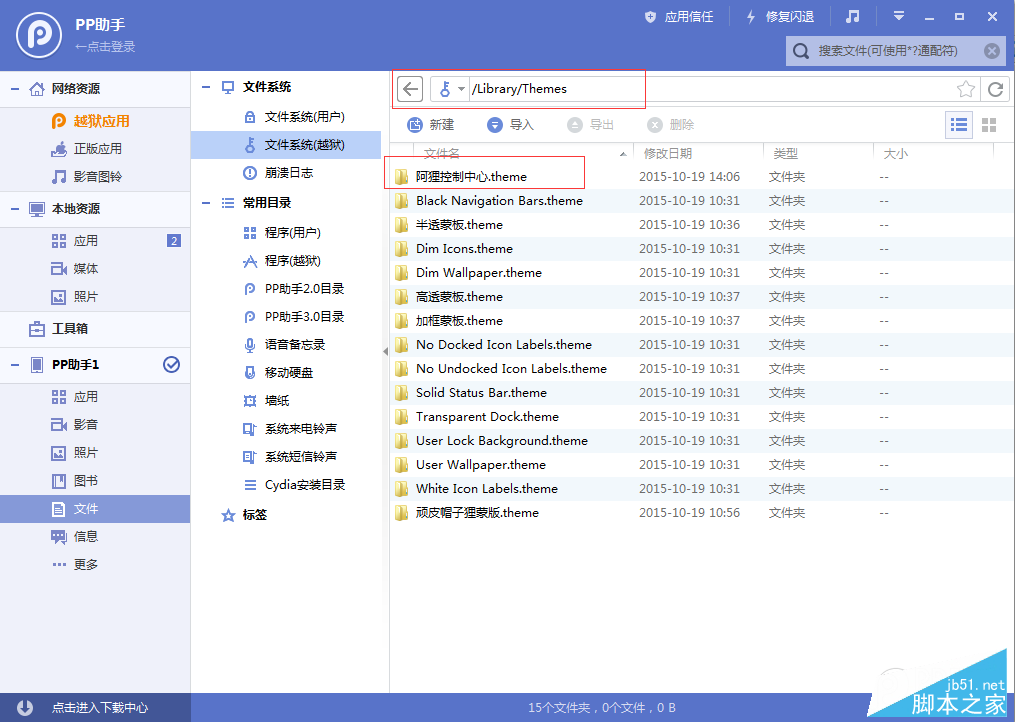Click the refresh icon in the address bar

point(995,88)
